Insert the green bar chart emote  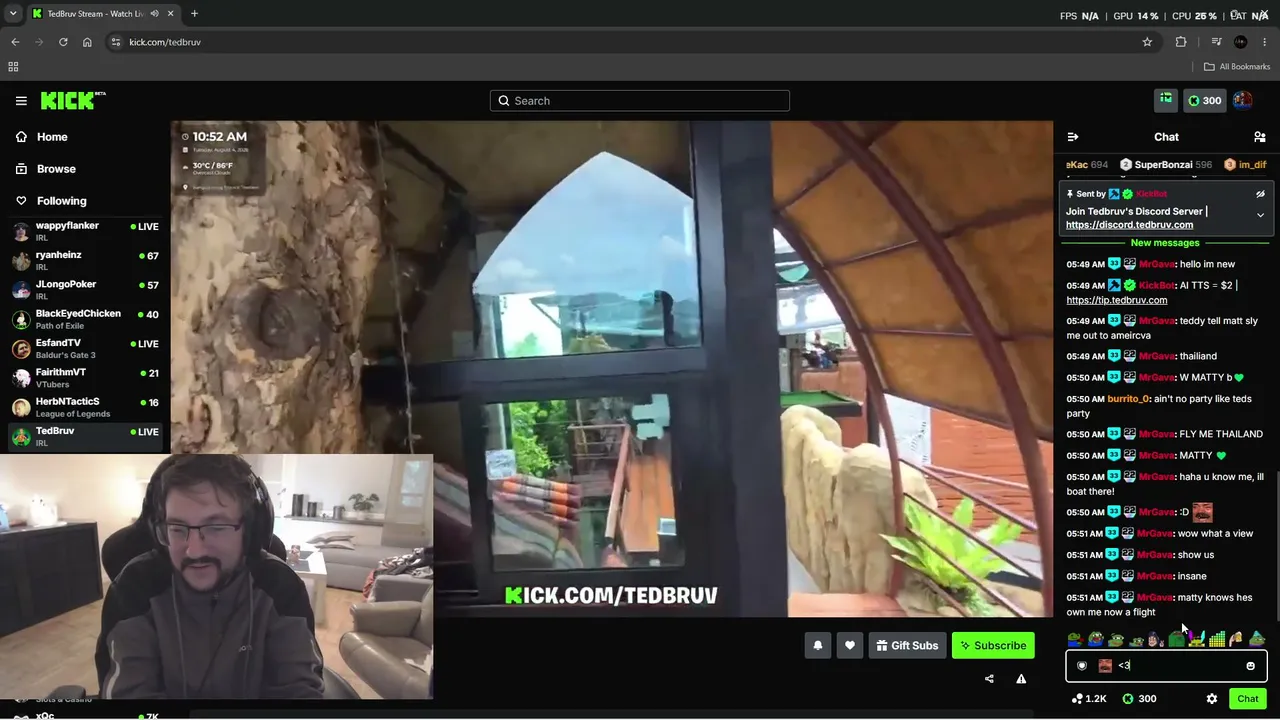tap(1217, 640)
